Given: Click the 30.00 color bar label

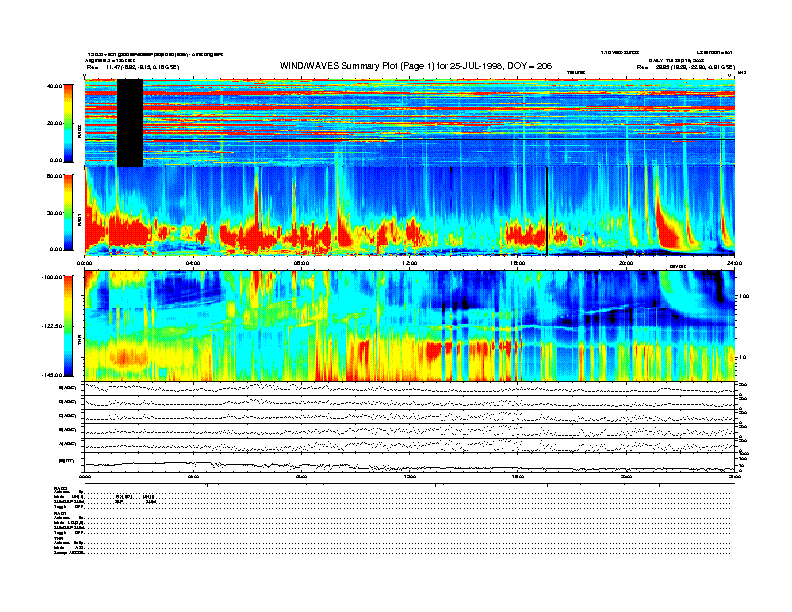Looking at the screenshot, I should point(54,213).
